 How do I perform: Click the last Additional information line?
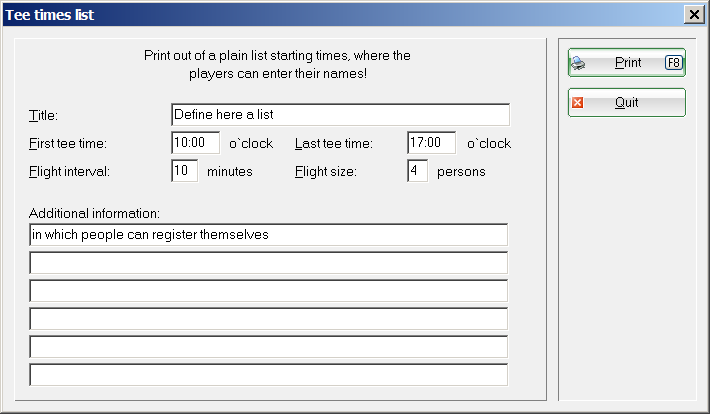269,375
